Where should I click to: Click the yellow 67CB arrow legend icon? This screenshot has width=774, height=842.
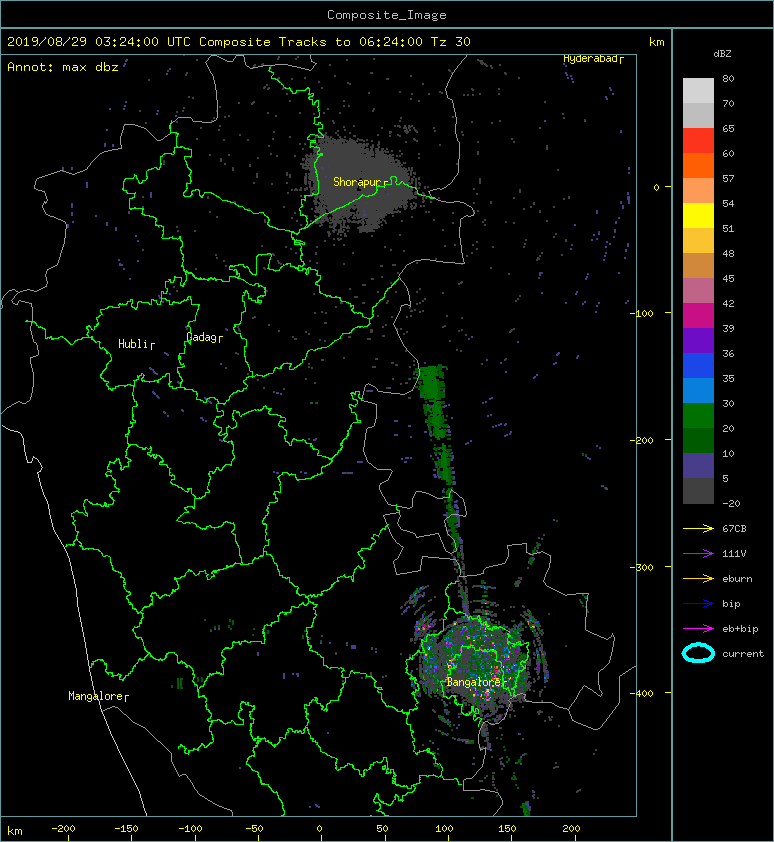pyautogui.click(x=698, y=529)
